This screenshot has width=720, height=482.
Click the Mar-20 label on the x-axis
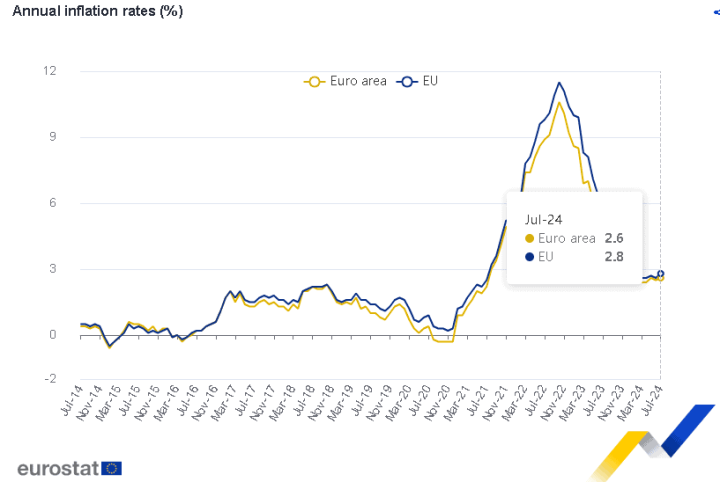[398, 403]
